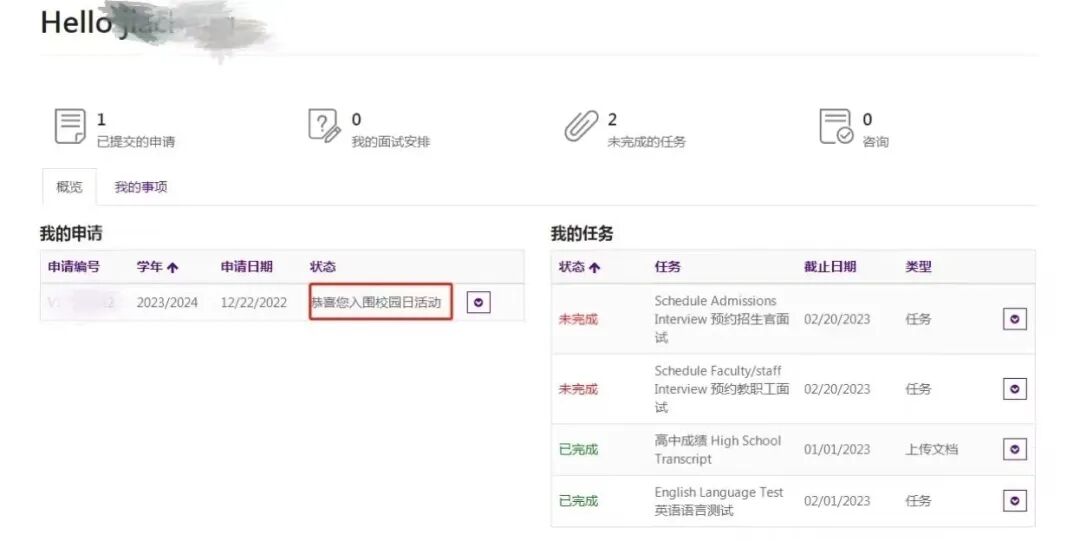Open dropdown for Schedule Admissions Interview task

[1015, 319]
